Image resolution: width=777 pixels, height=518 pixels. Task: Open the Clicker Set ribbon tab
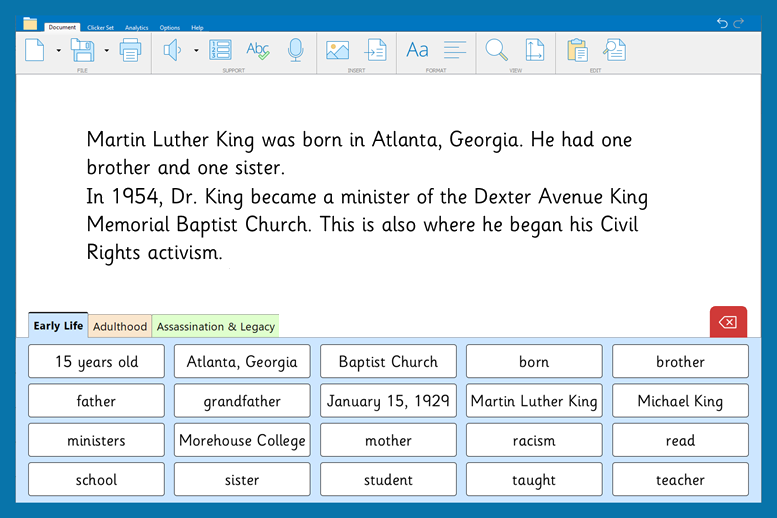pyautogui.click(x=101, y=27)
